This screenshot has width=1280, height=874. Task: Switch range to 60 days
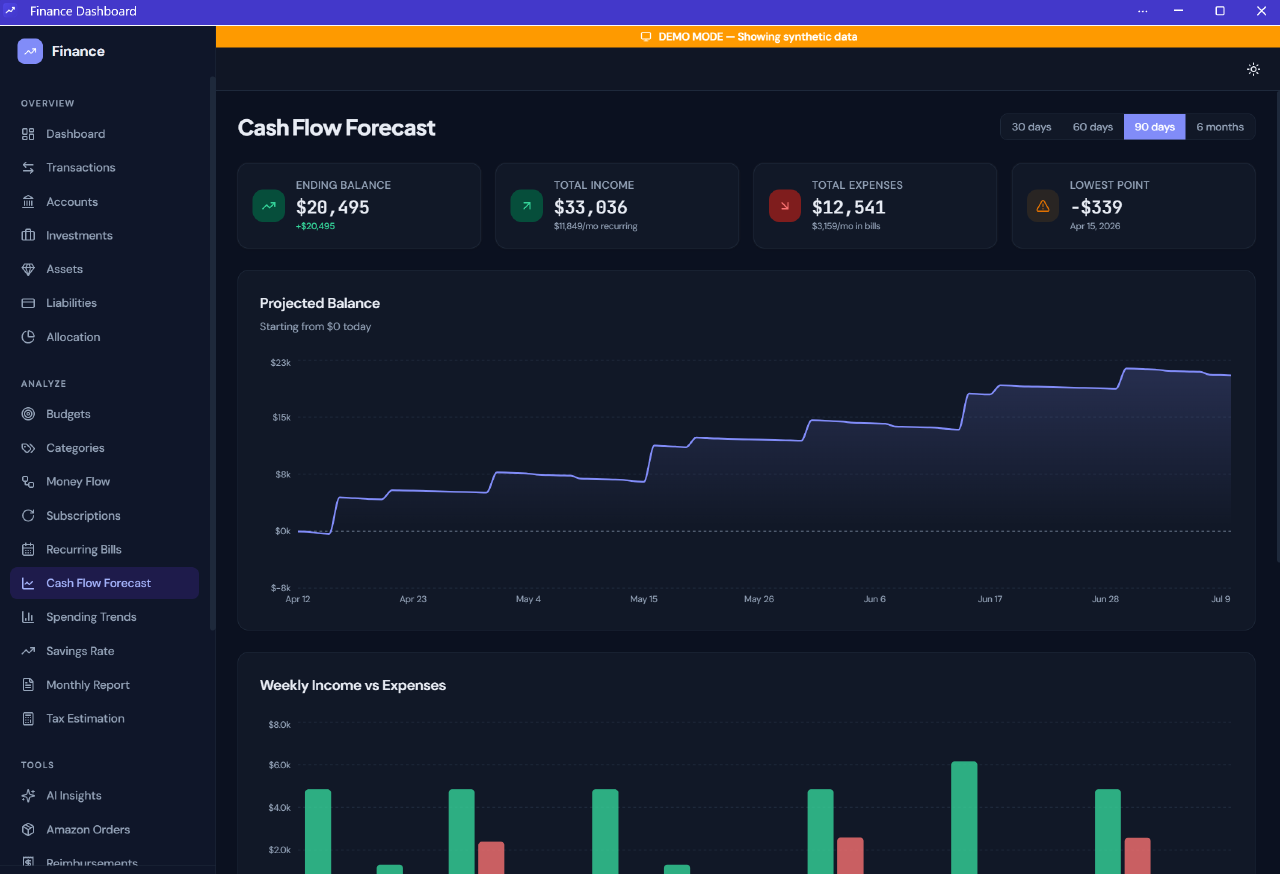pyautogui.click(x=1092, y=126)
